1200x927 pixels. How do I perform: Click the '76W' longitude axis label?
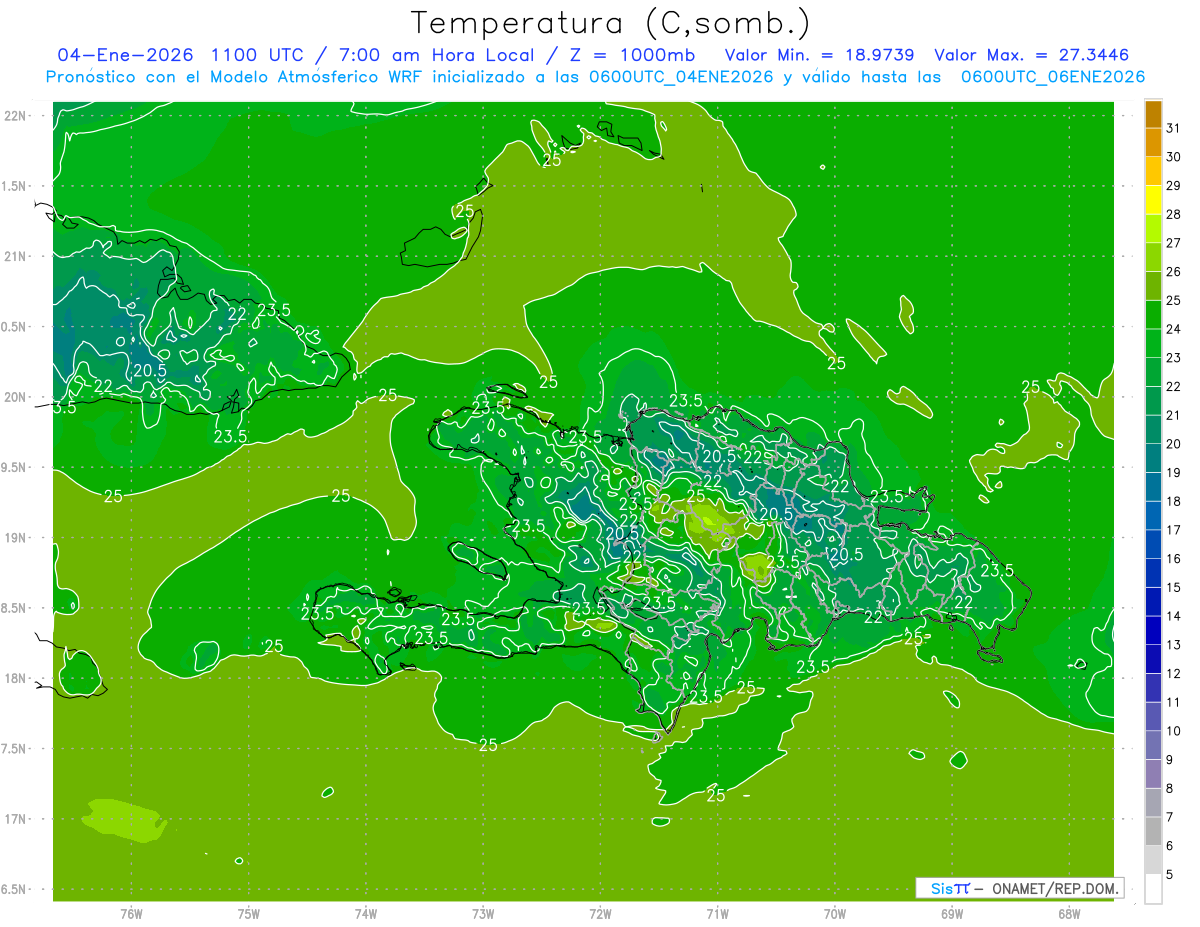(132, 913)
